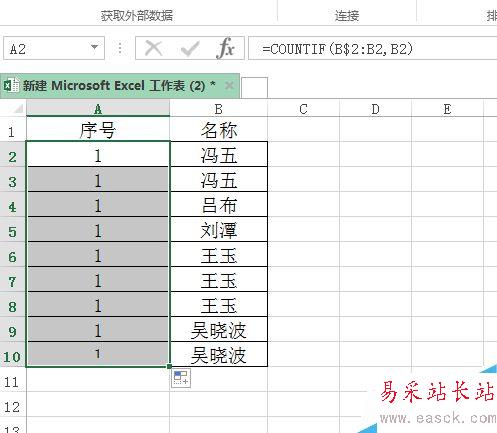
Task: Select row 9 header
Action: tap(13, 329)
